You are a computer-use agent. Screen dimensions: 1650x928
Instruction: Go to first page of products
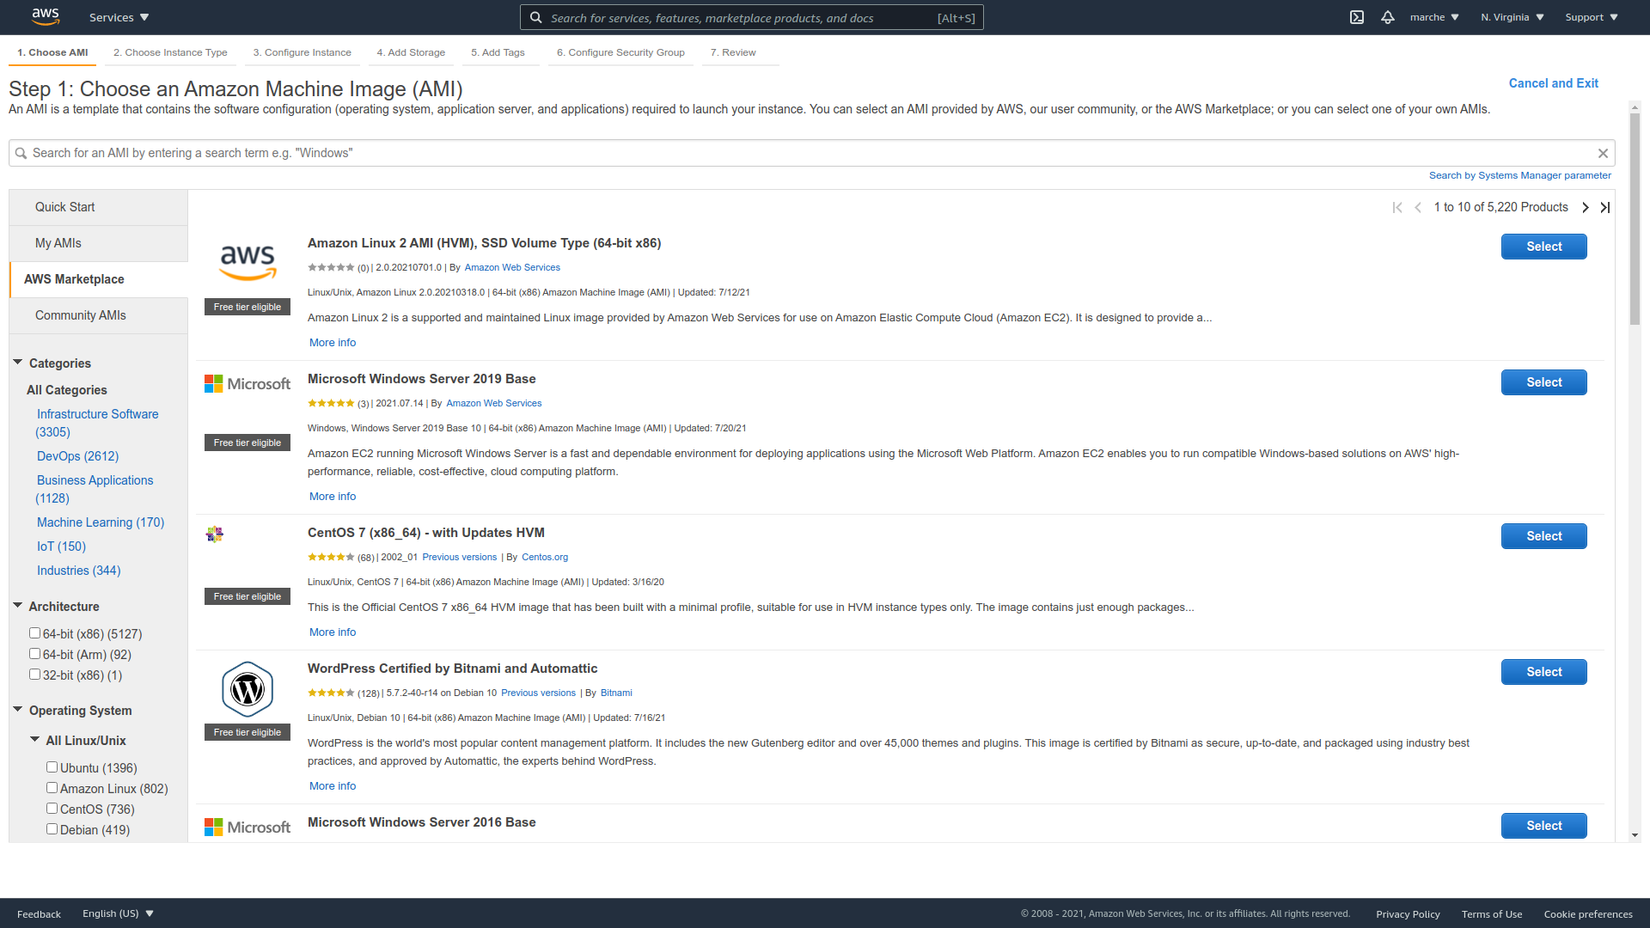tap(1397, 207)
